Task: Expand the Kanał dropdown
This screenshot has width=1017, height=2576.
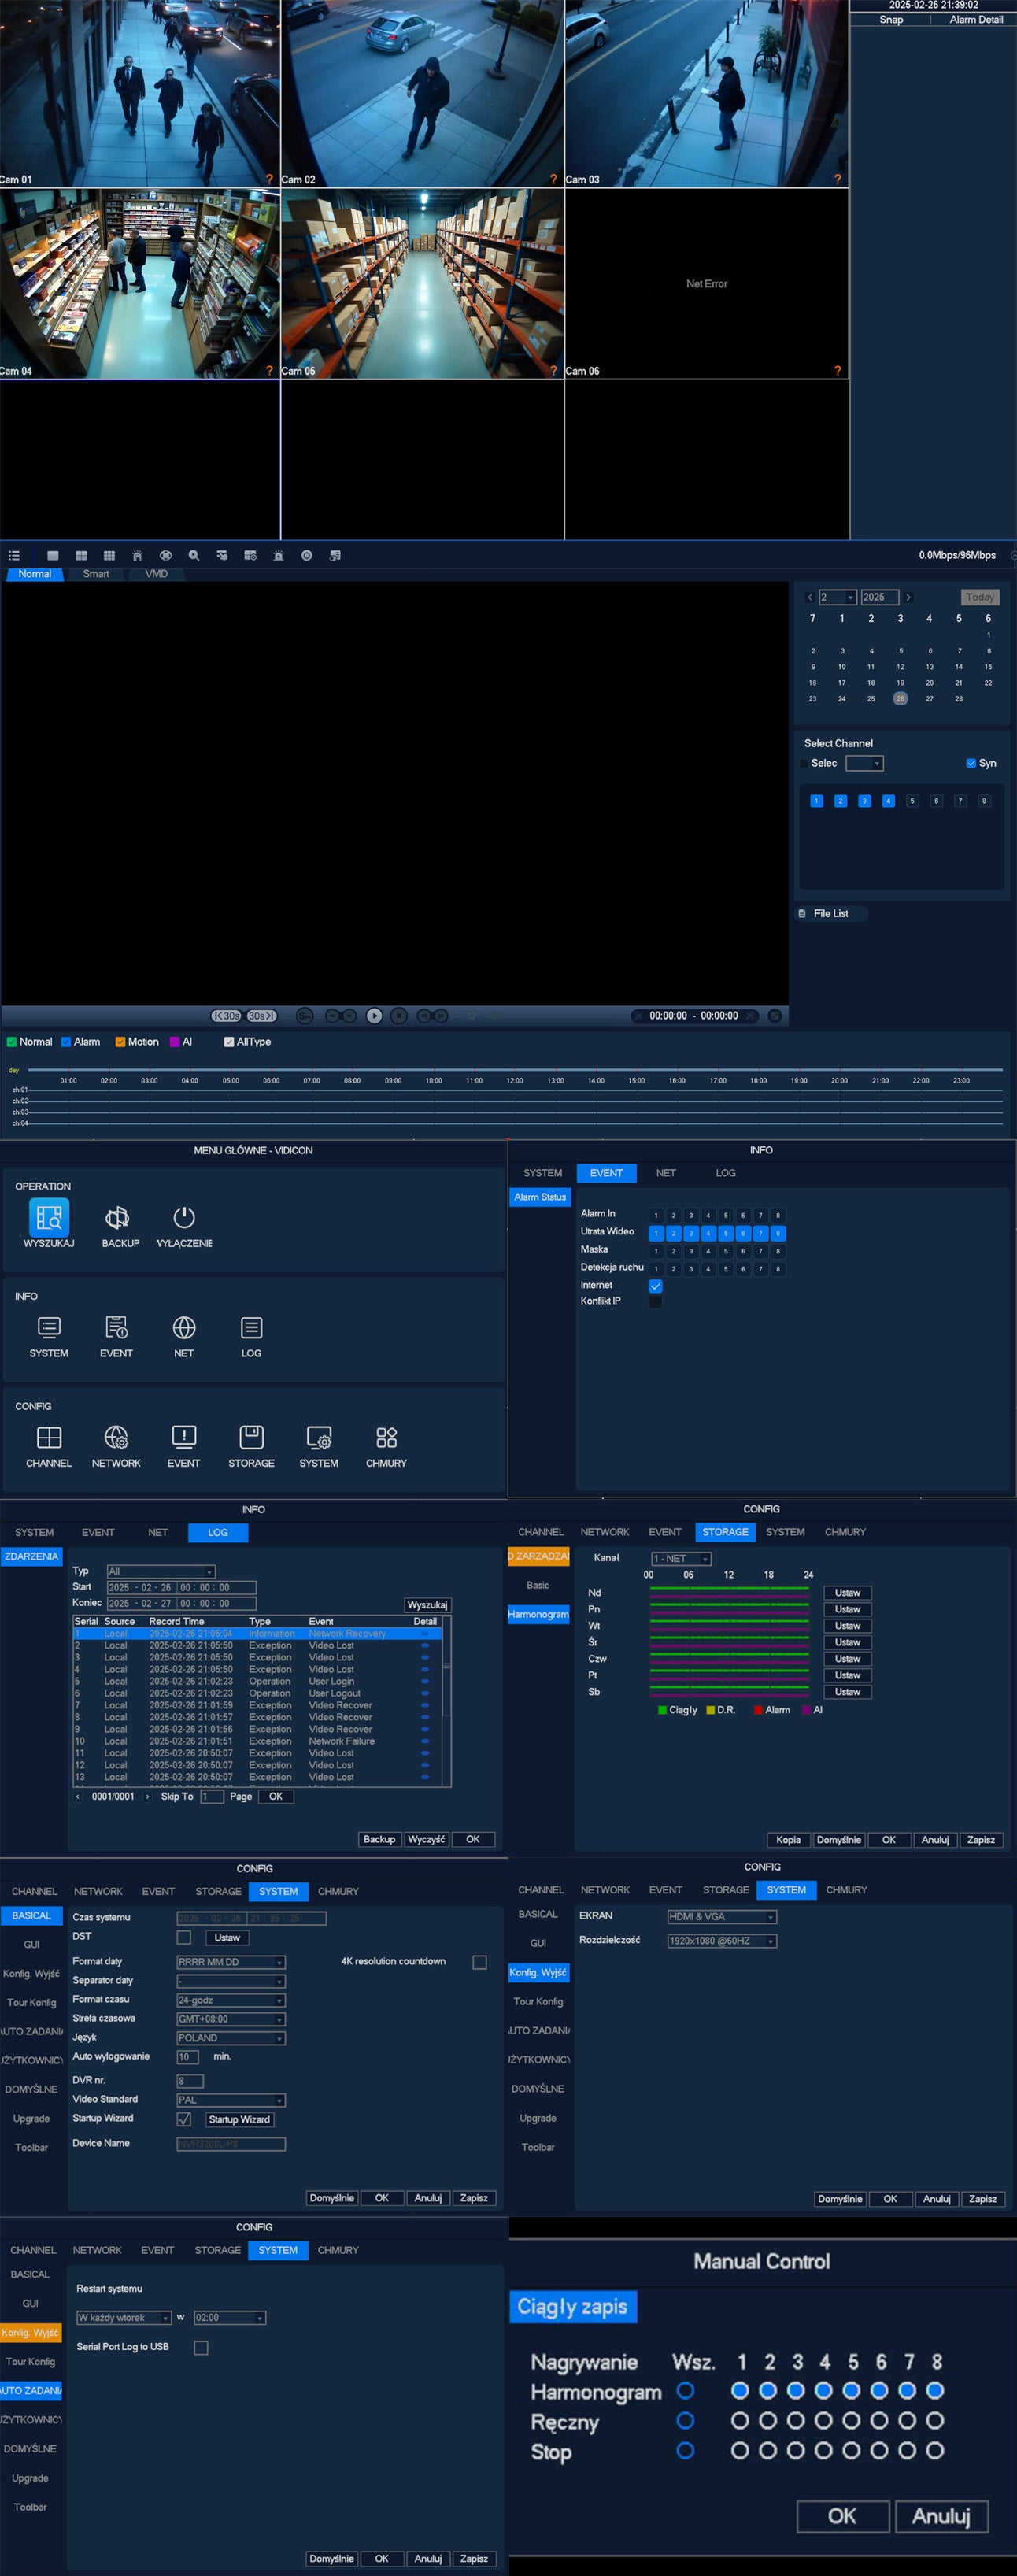Action: (x=681, y=1559)
